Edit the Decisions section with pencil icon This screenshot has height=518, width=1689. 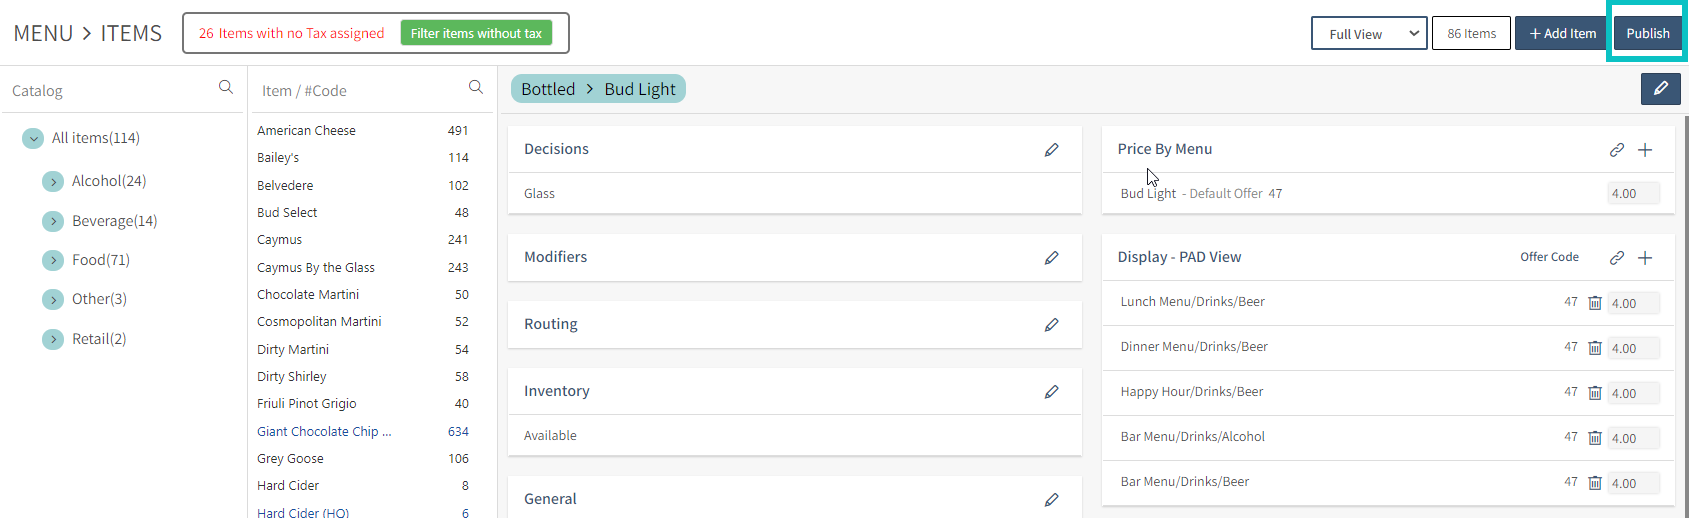click(1051, 150)
